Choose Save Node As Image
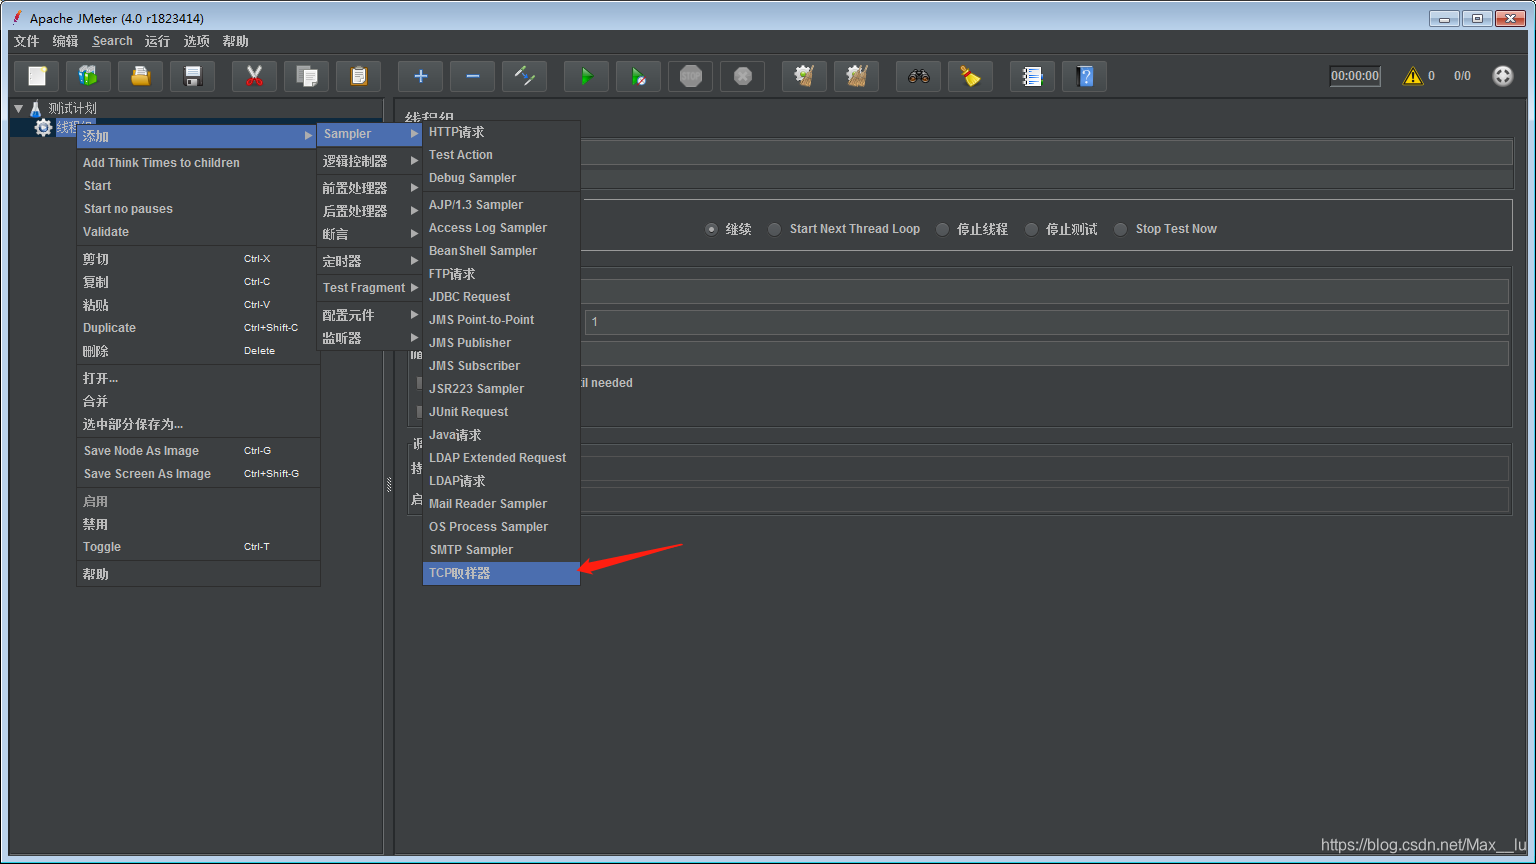The width and height of the screenshot is (1536, 864). point(198,451)
